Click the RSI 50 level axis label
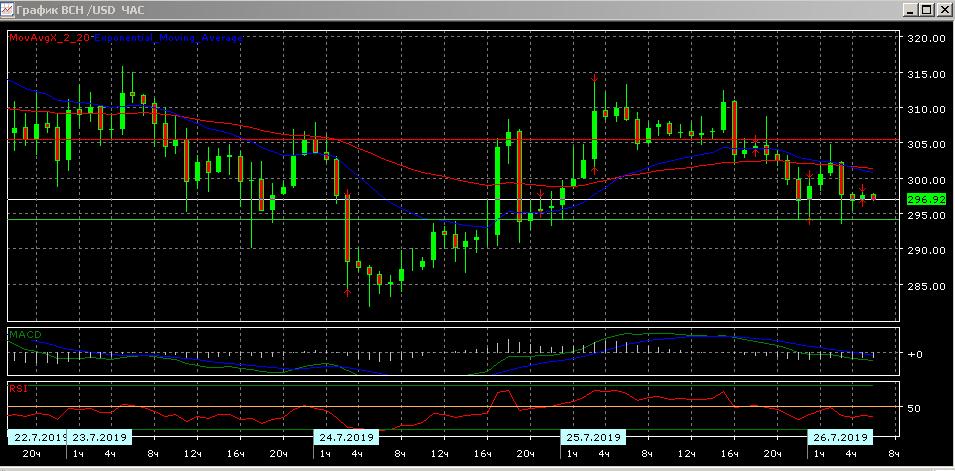 (913, 408)
